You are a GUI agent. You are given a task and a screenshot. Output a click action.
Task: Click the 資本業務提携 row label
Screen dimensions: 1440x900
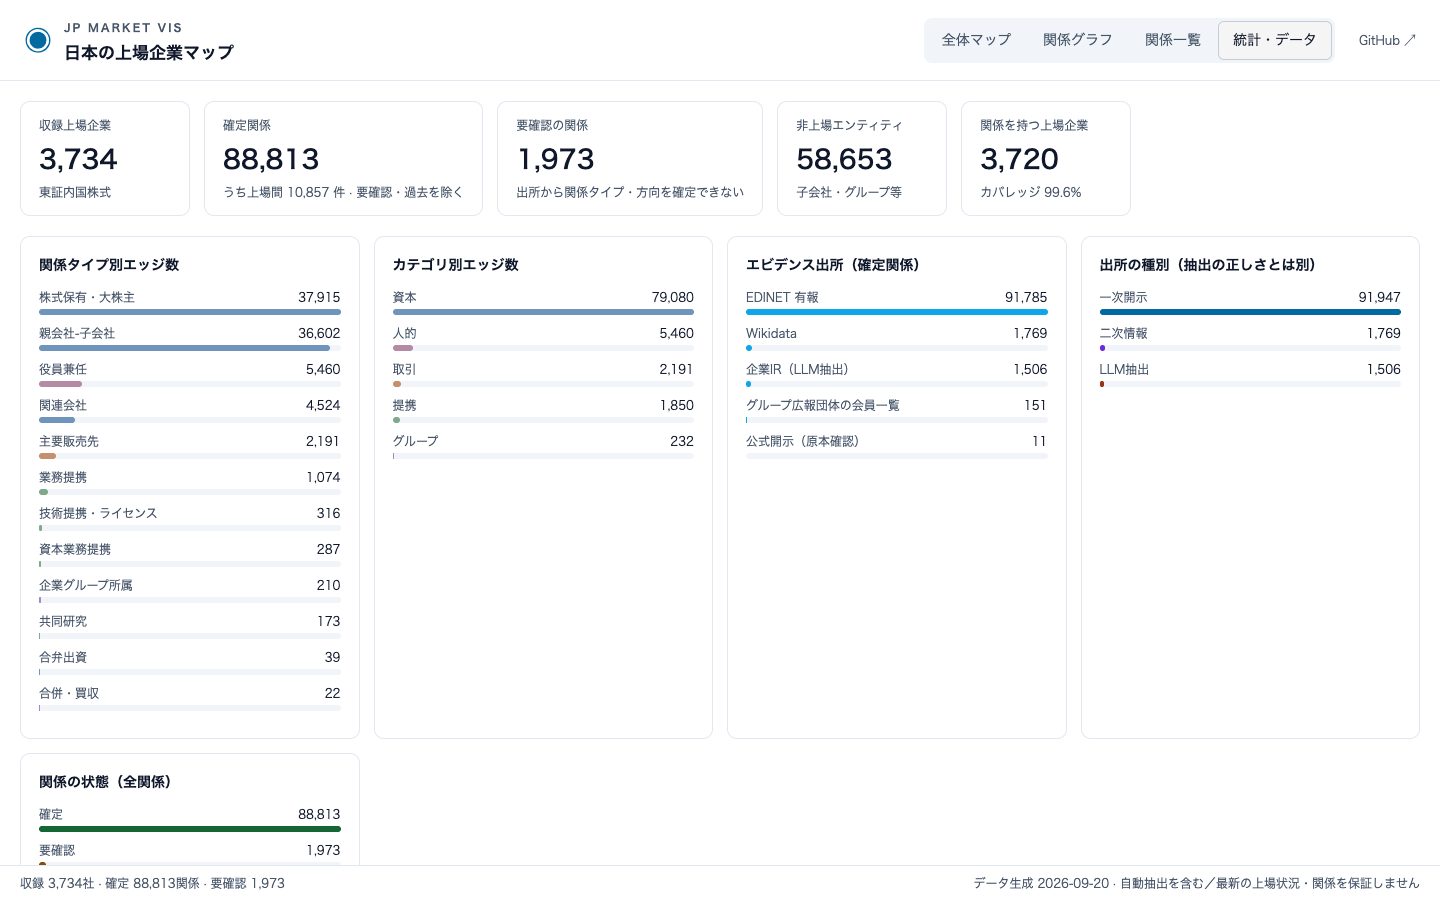point(75,549)
